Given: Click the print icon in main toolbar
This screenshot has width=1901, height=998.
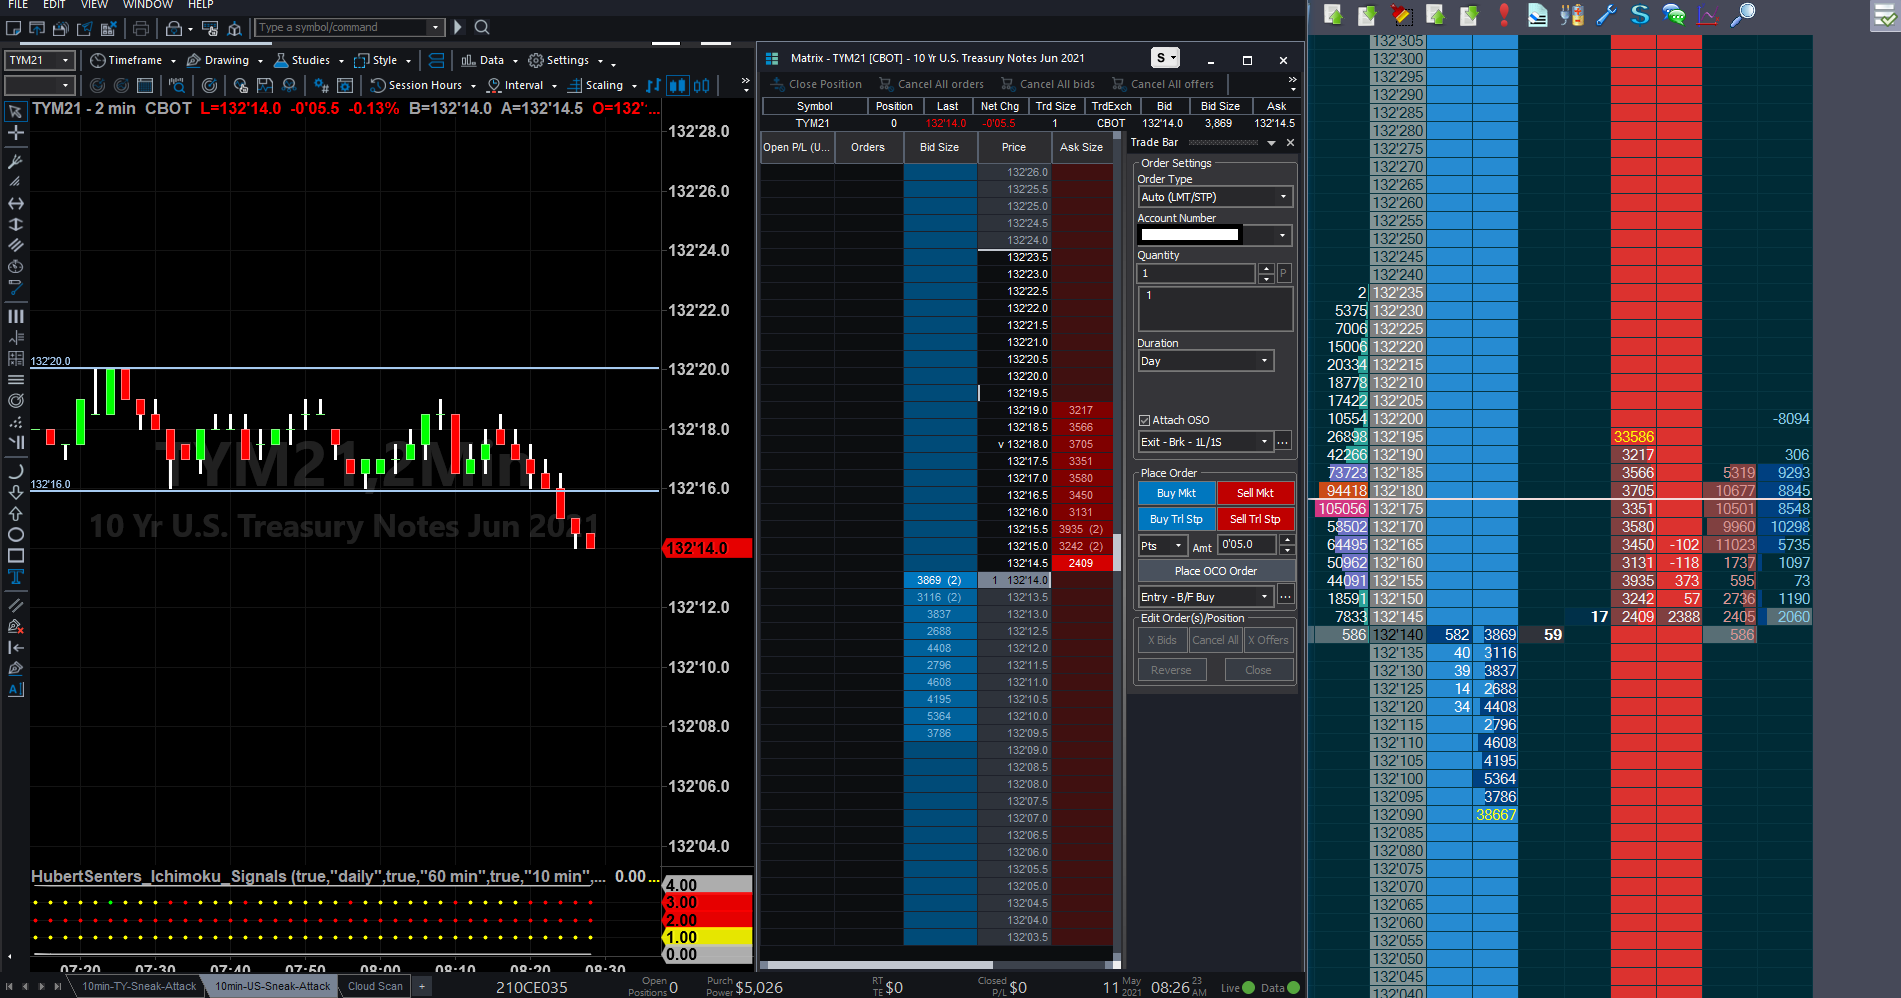Looking at the screenshot, I should coord(141,28).
